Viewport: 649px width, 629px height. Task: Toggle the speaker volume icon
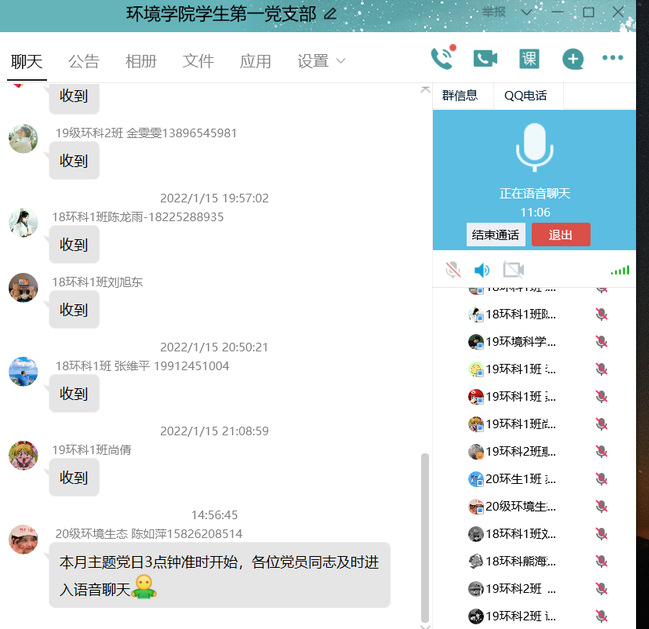tap(482, 270)
